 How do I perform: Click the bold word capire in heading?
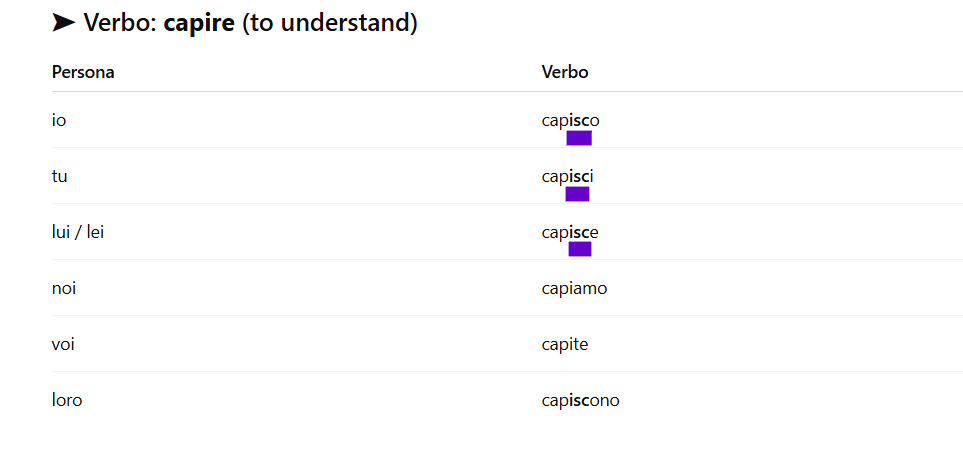point(199,23)
